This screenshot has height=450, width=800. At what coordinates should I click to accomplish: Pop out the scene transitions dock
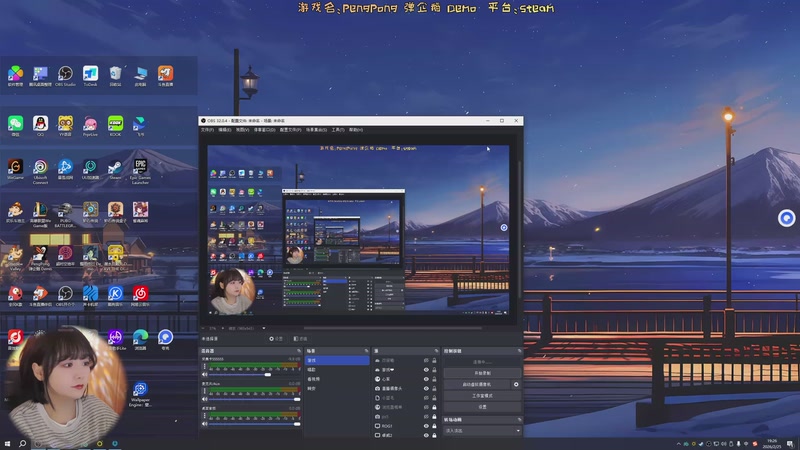(x=519, y=420)
